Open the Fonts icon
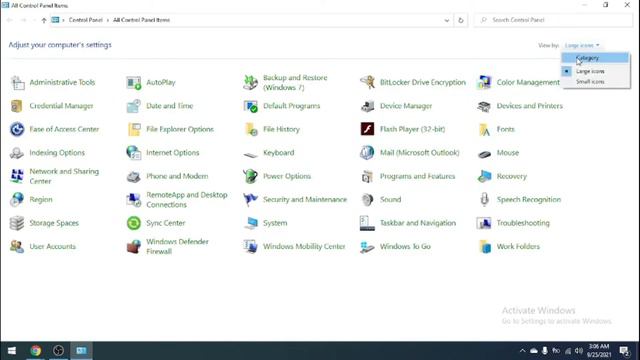The width and height of the screenshot is (640, 360). [484, 129]
